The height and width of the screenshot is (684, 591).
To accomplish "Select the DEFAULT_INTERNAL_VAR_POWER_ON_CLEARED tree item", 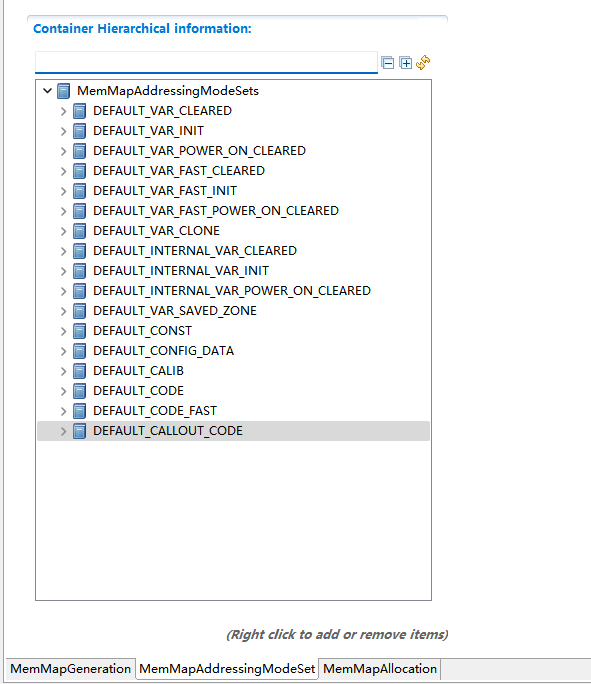I will (x=232, y=291).
